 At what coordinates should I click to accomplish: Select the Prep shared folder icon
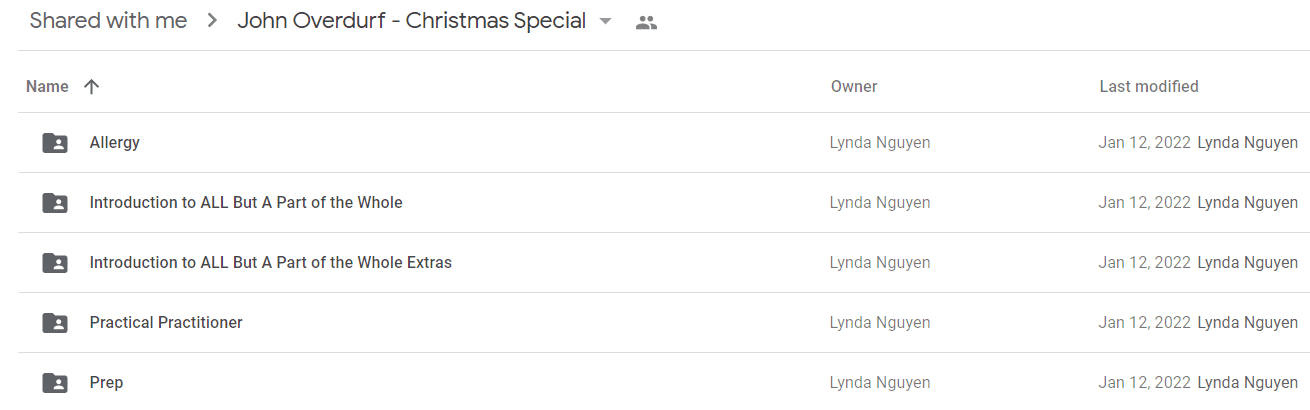(55, 383)
